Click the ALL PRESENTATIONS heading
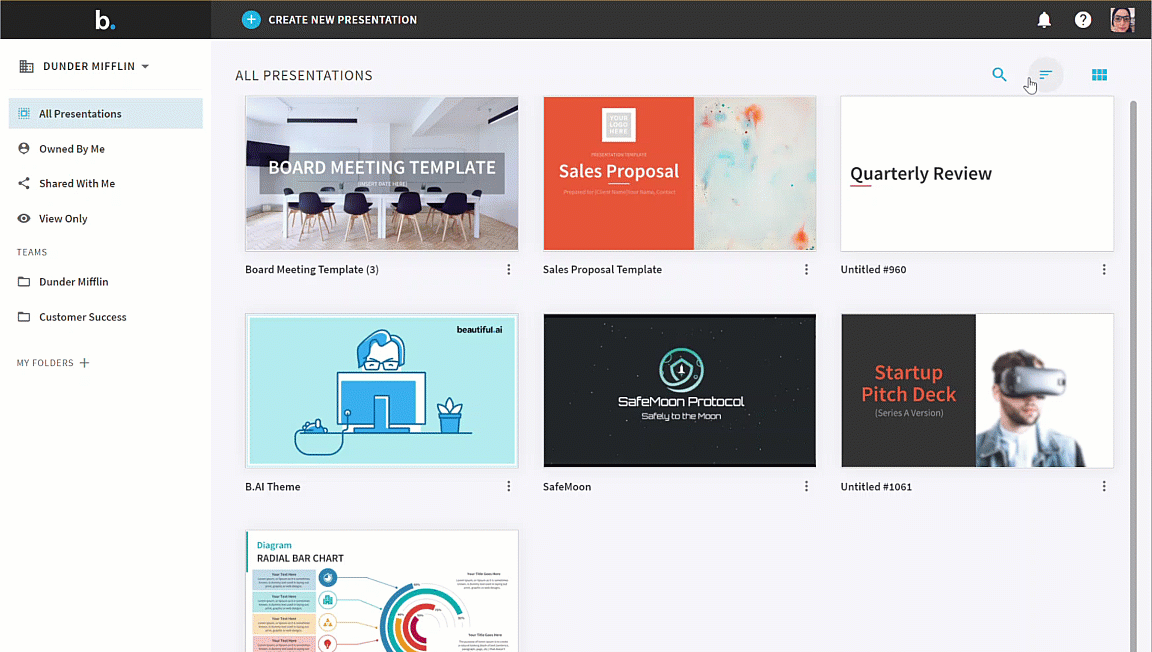Screen dimensions: 1152x652 pos(303,76)
